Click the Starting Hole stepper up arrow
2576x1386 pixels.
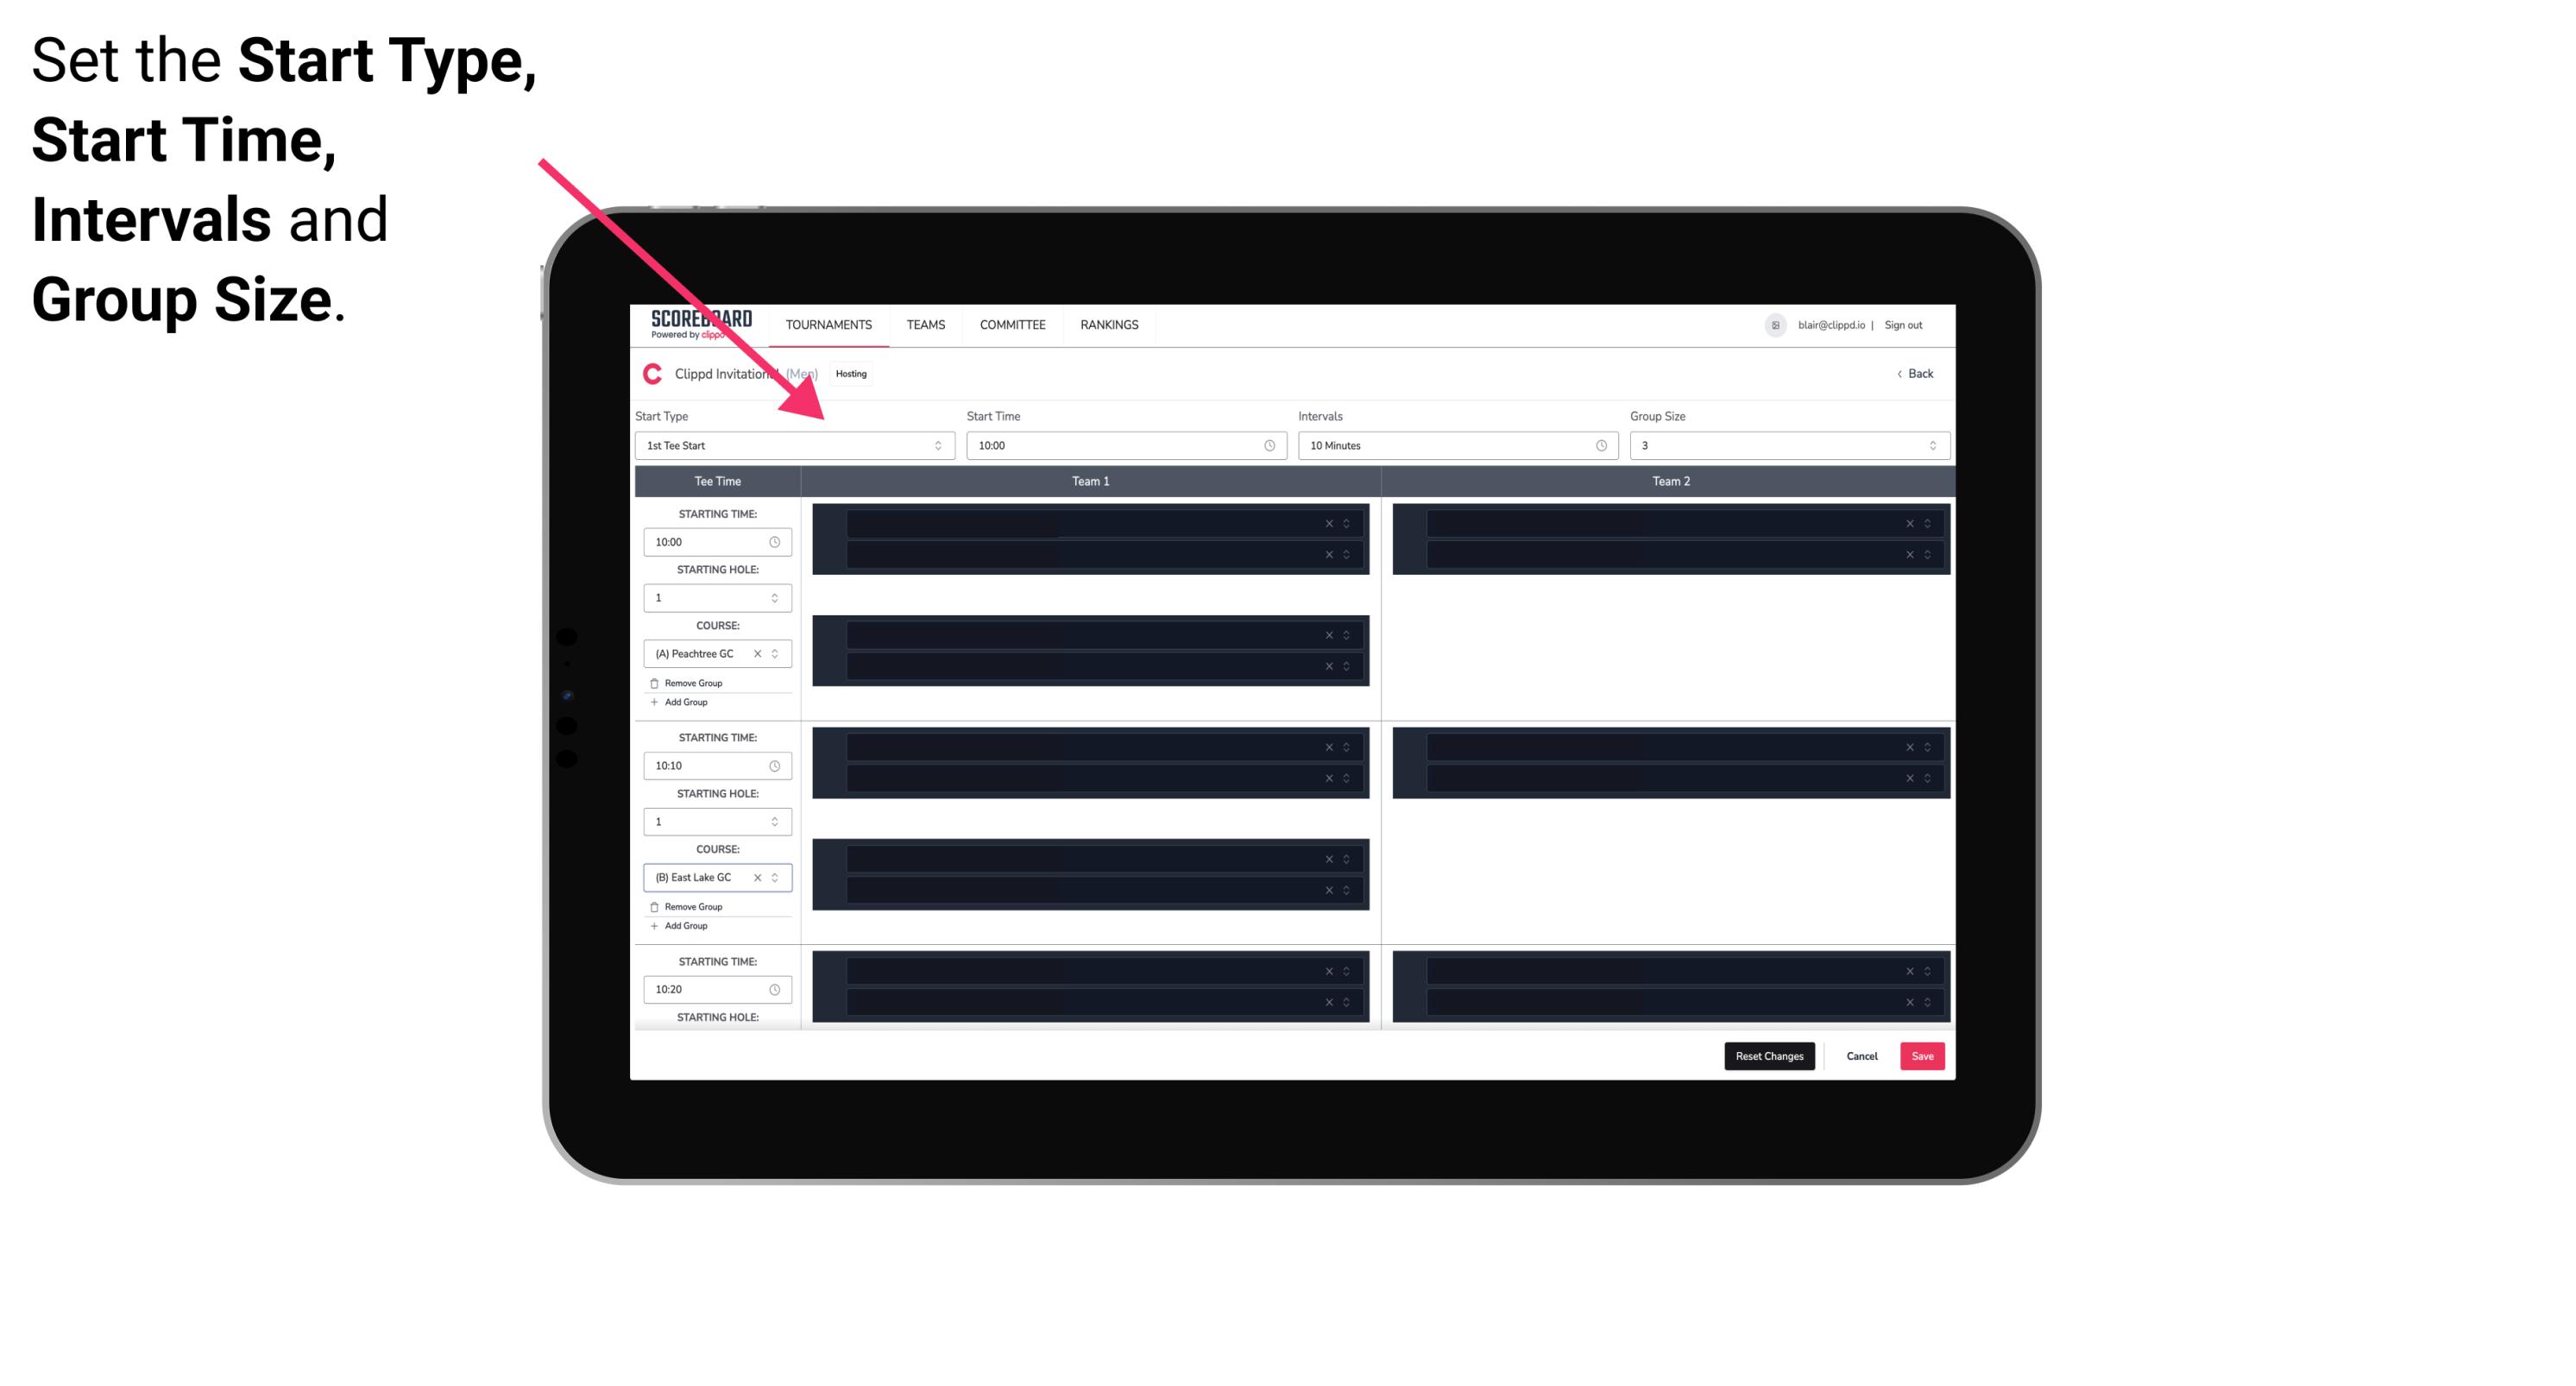776,594
